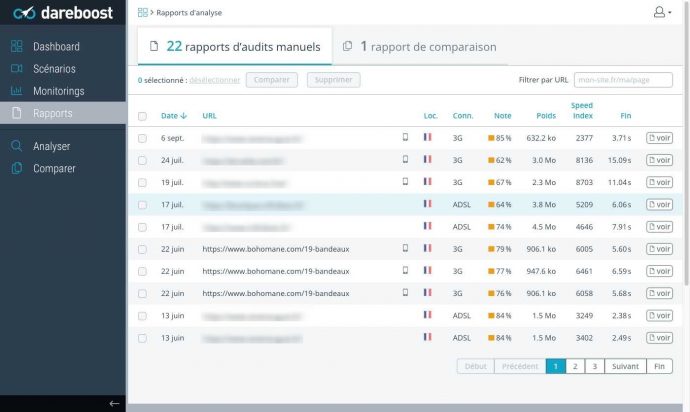Viewport: 690px width, 412px height.
Task: Sort by Note column header
Action: tap(502, 116)
